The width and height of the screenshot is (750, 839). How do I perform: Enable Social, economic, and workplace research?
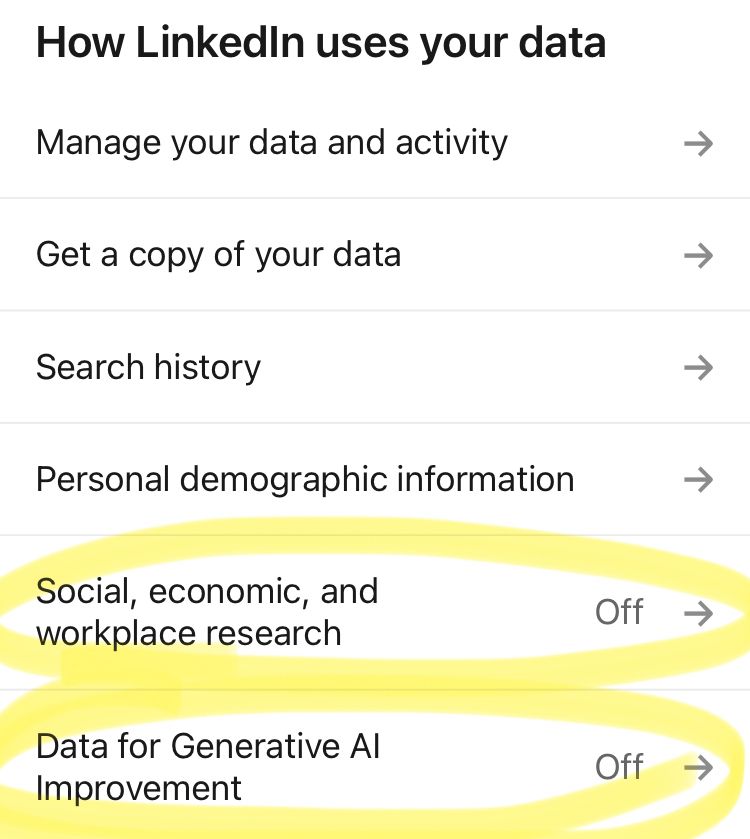[x=375, y=612]
